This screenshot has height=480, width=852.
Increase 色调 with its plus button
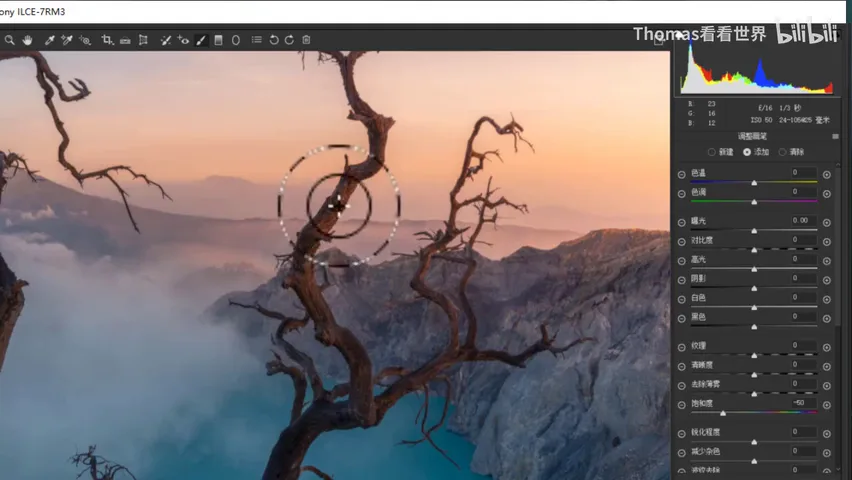pyautogui.click(x=826, y=194)
